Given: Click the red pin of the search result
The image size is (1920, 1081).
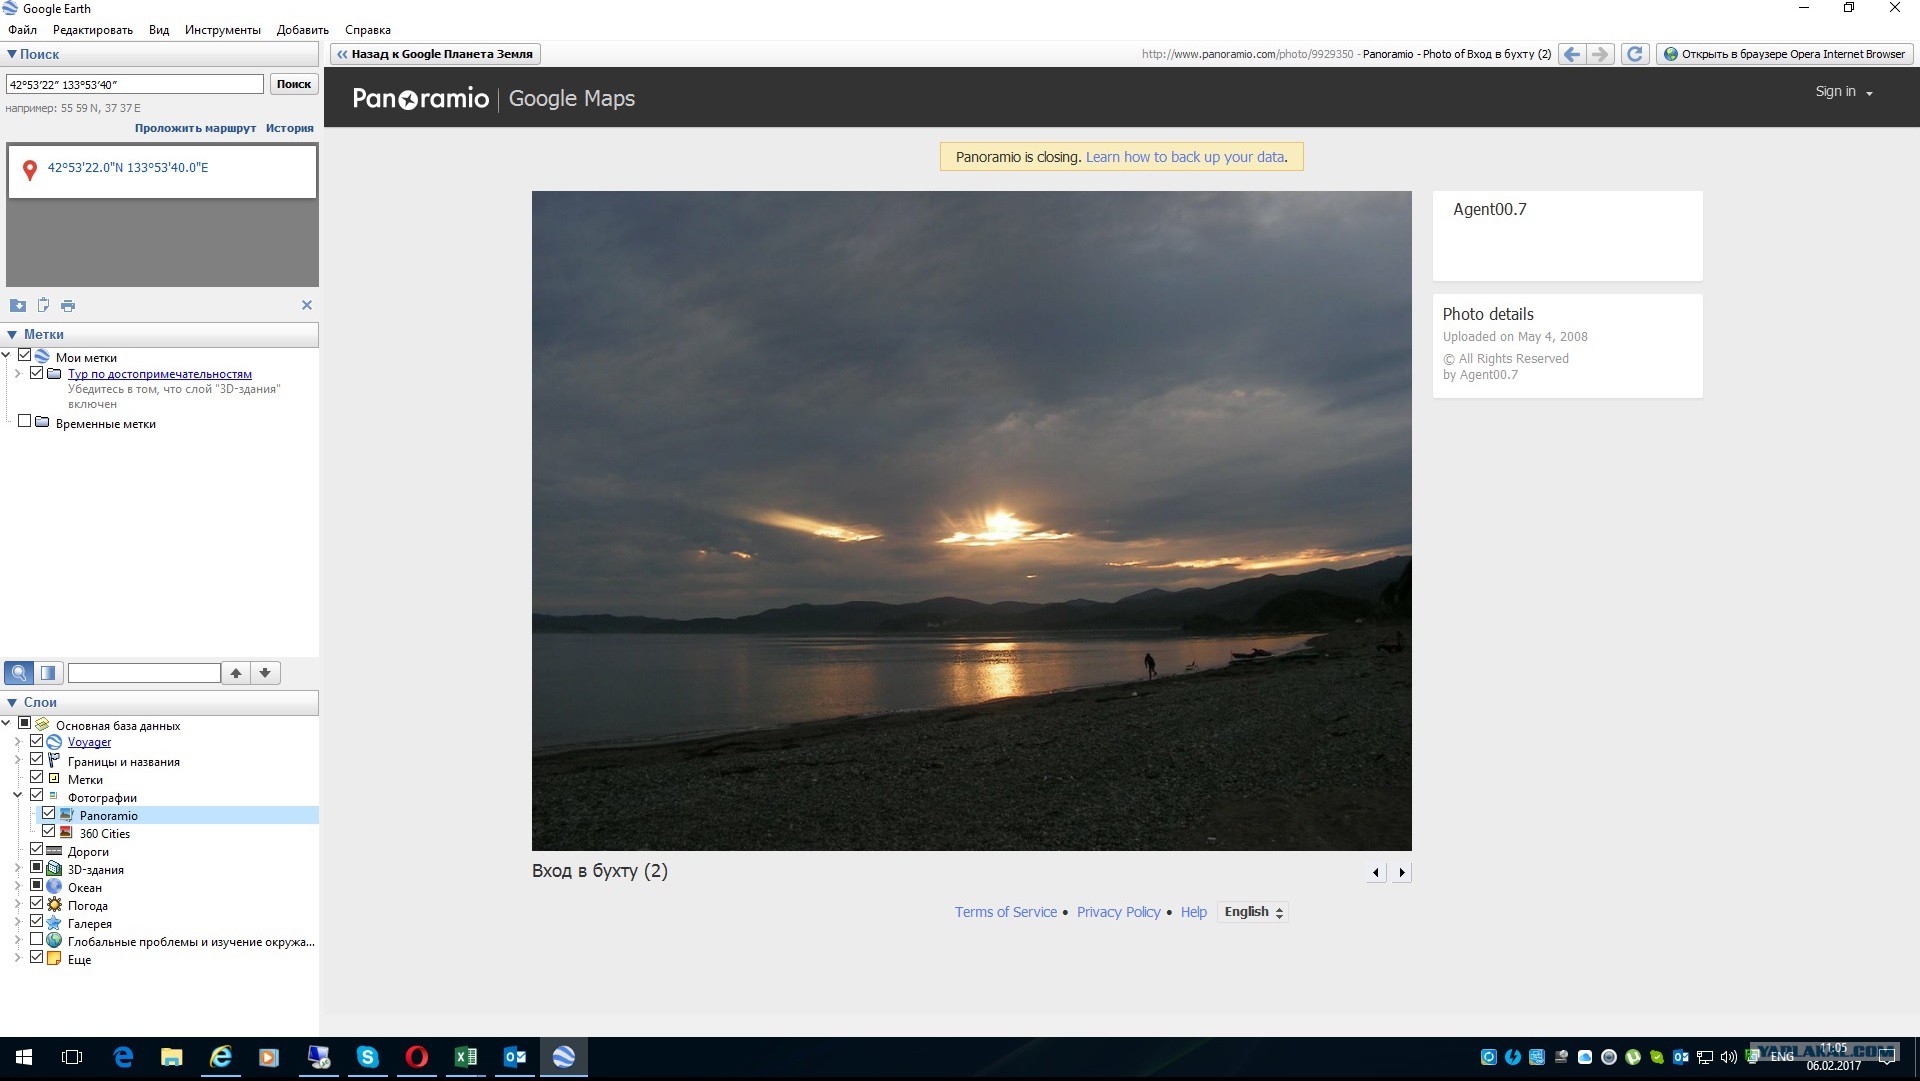Looking at the screenshot, I should tap(30, 170).
